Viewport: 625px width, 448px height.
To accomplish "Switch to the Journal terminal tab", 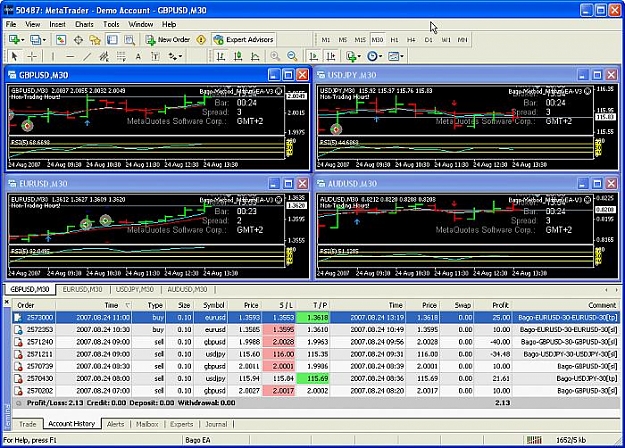I will 216,424.
